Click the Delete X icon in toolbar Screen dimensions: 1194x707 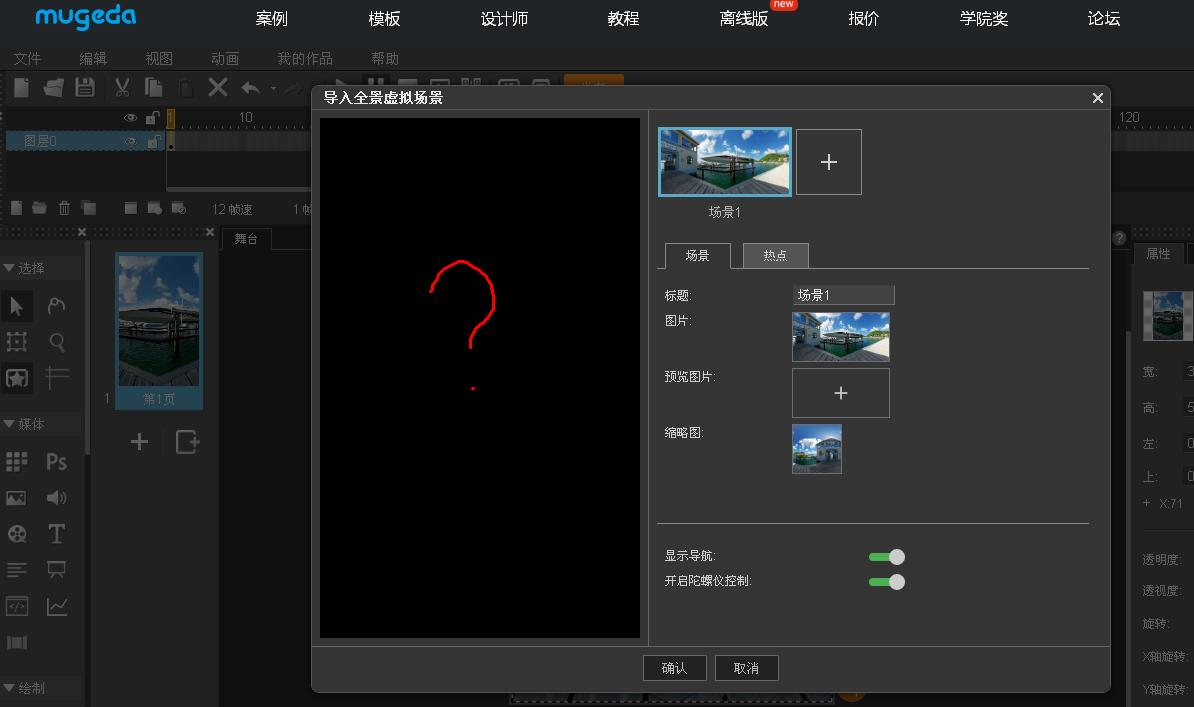click(218, 88)
